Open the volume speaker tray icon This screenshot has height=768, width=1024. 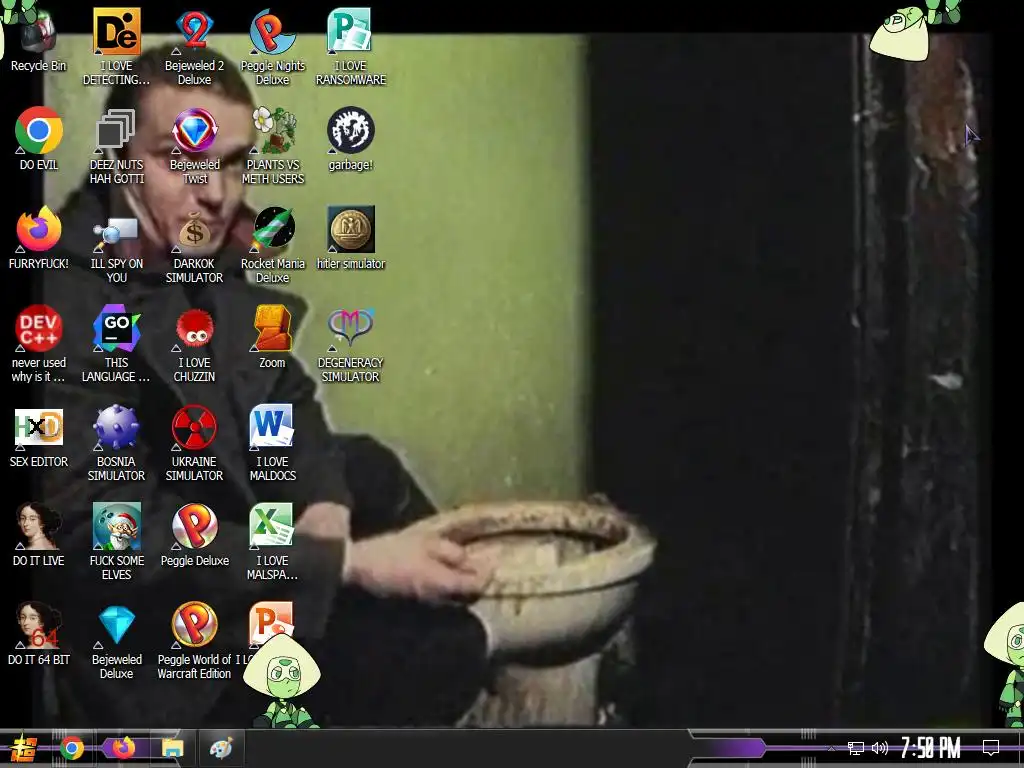point(880,748)
